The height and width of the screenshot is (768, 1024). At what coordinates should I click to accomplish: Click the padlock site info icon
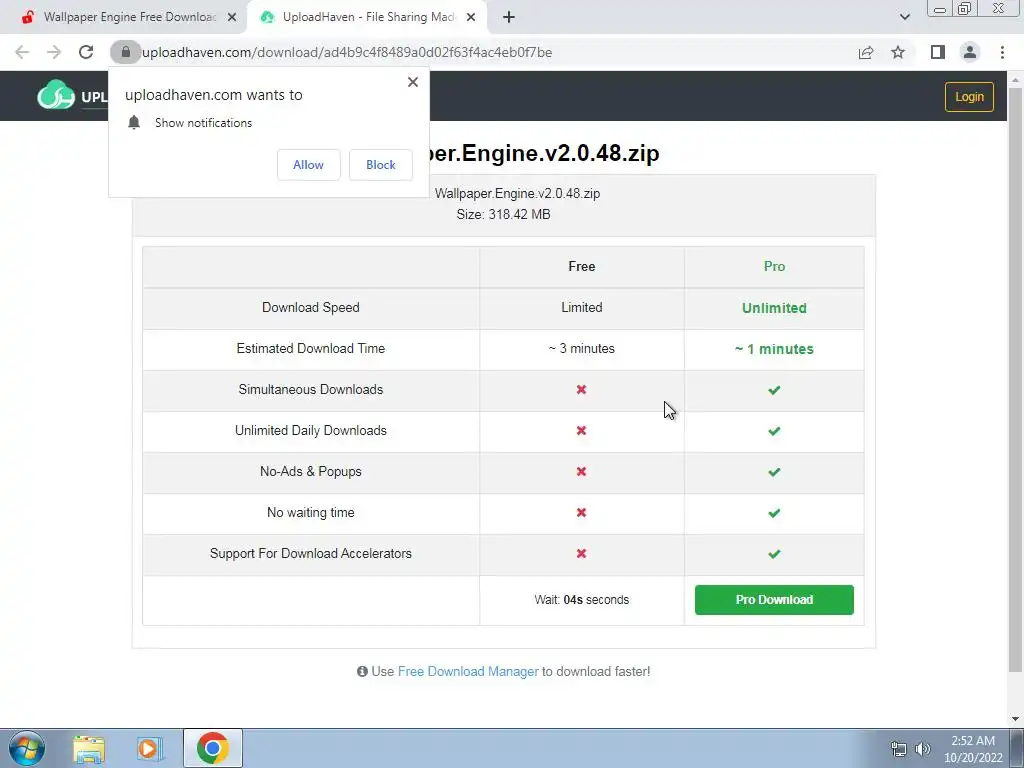click(x=126, y=52)
